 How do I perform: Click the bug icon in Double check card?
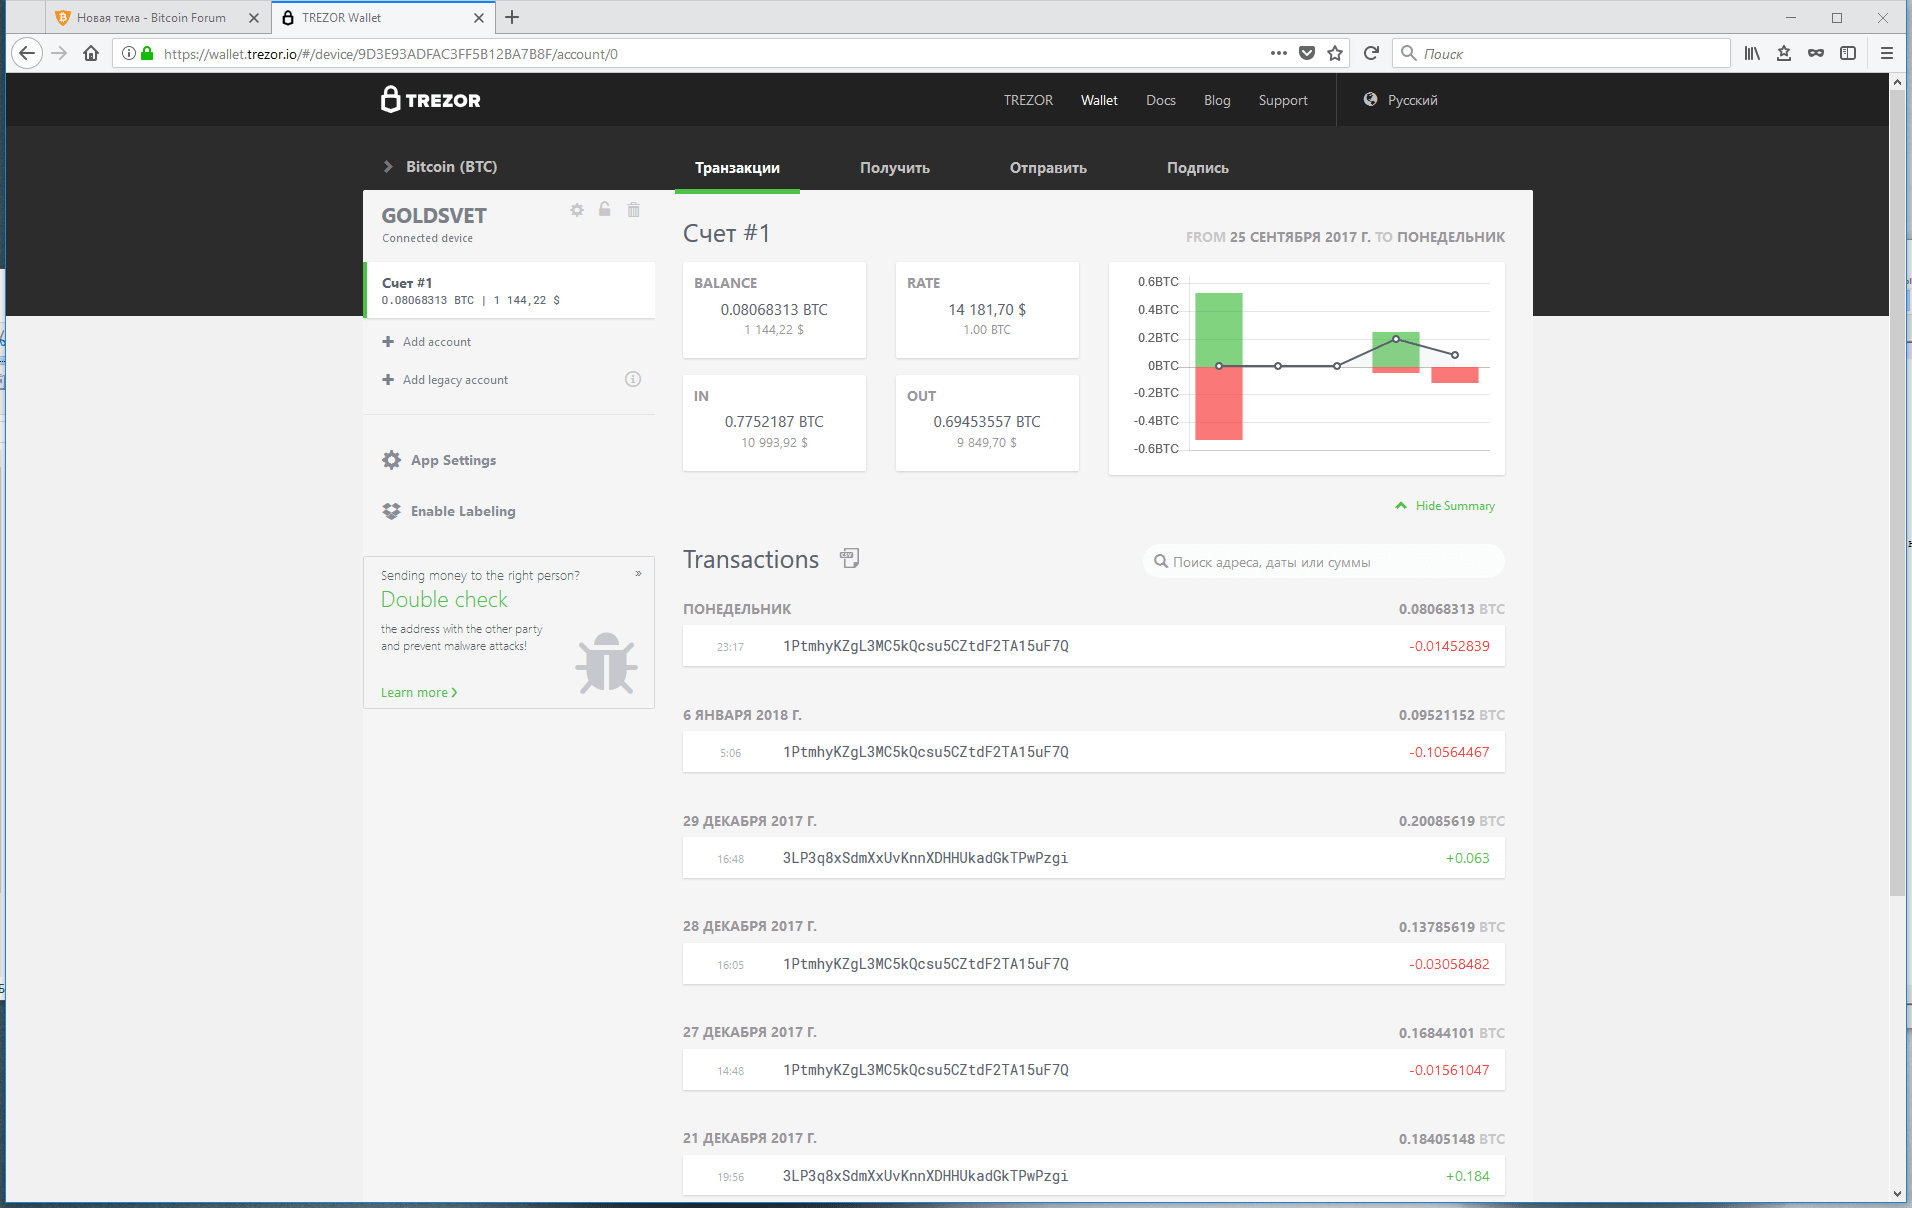click(x=606, y=662)
